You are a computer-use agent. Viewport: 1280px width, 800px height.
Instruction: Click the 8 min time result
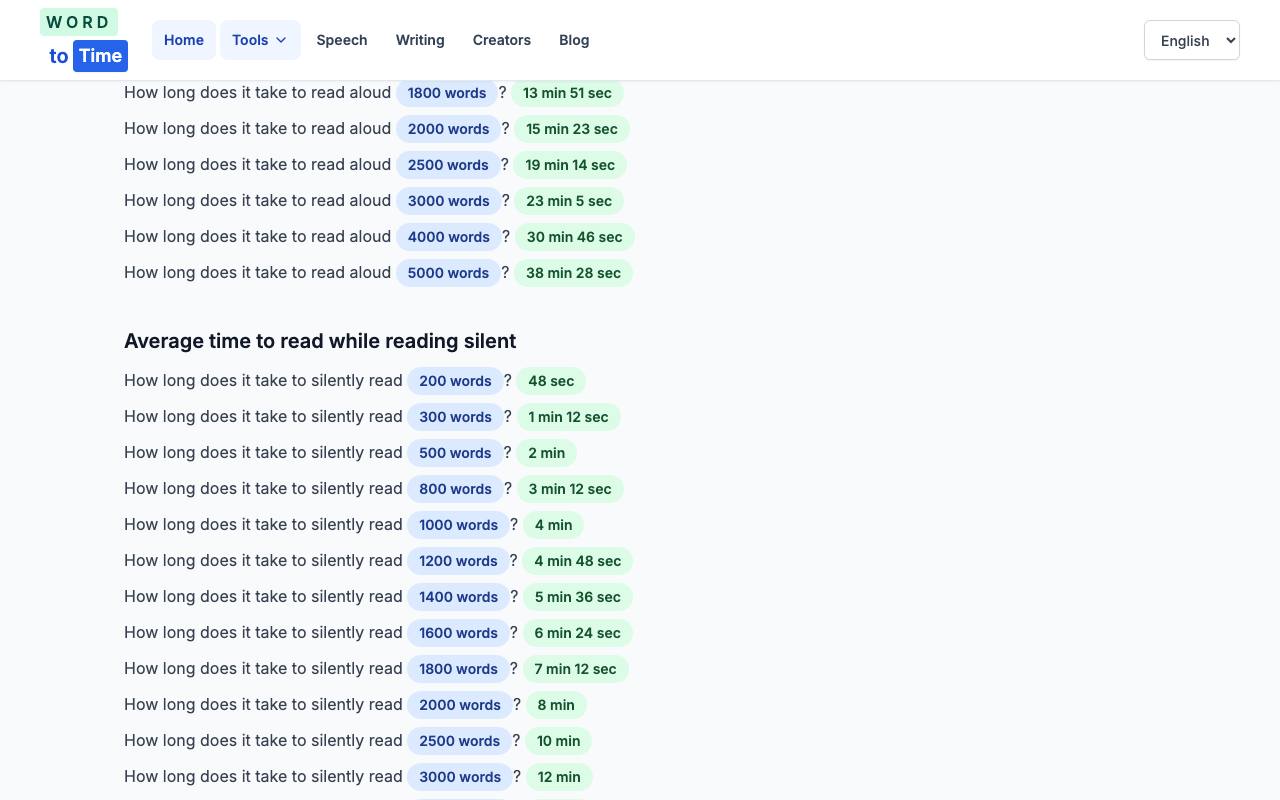click(x=556, y=705)
